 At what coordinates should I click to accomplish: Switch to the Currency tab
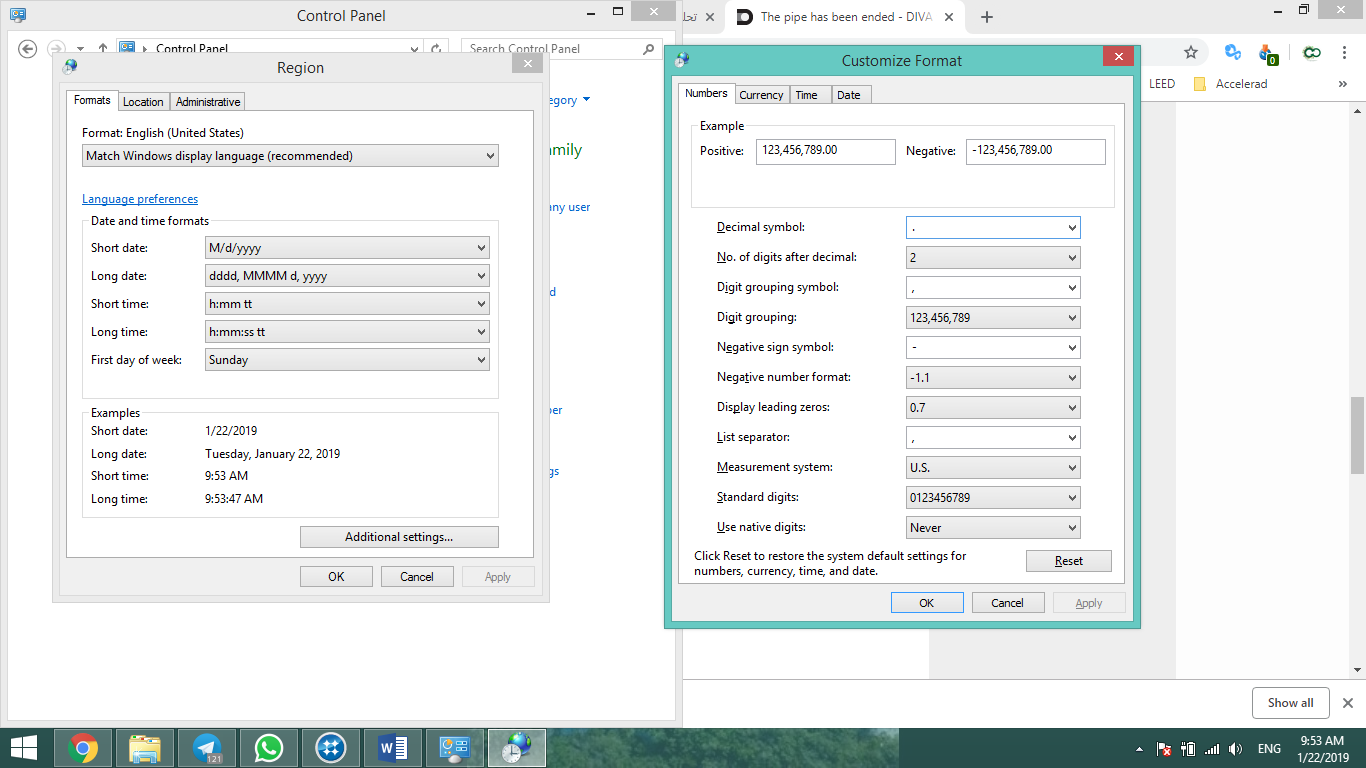pyautogui.click(x=761, y=95)
